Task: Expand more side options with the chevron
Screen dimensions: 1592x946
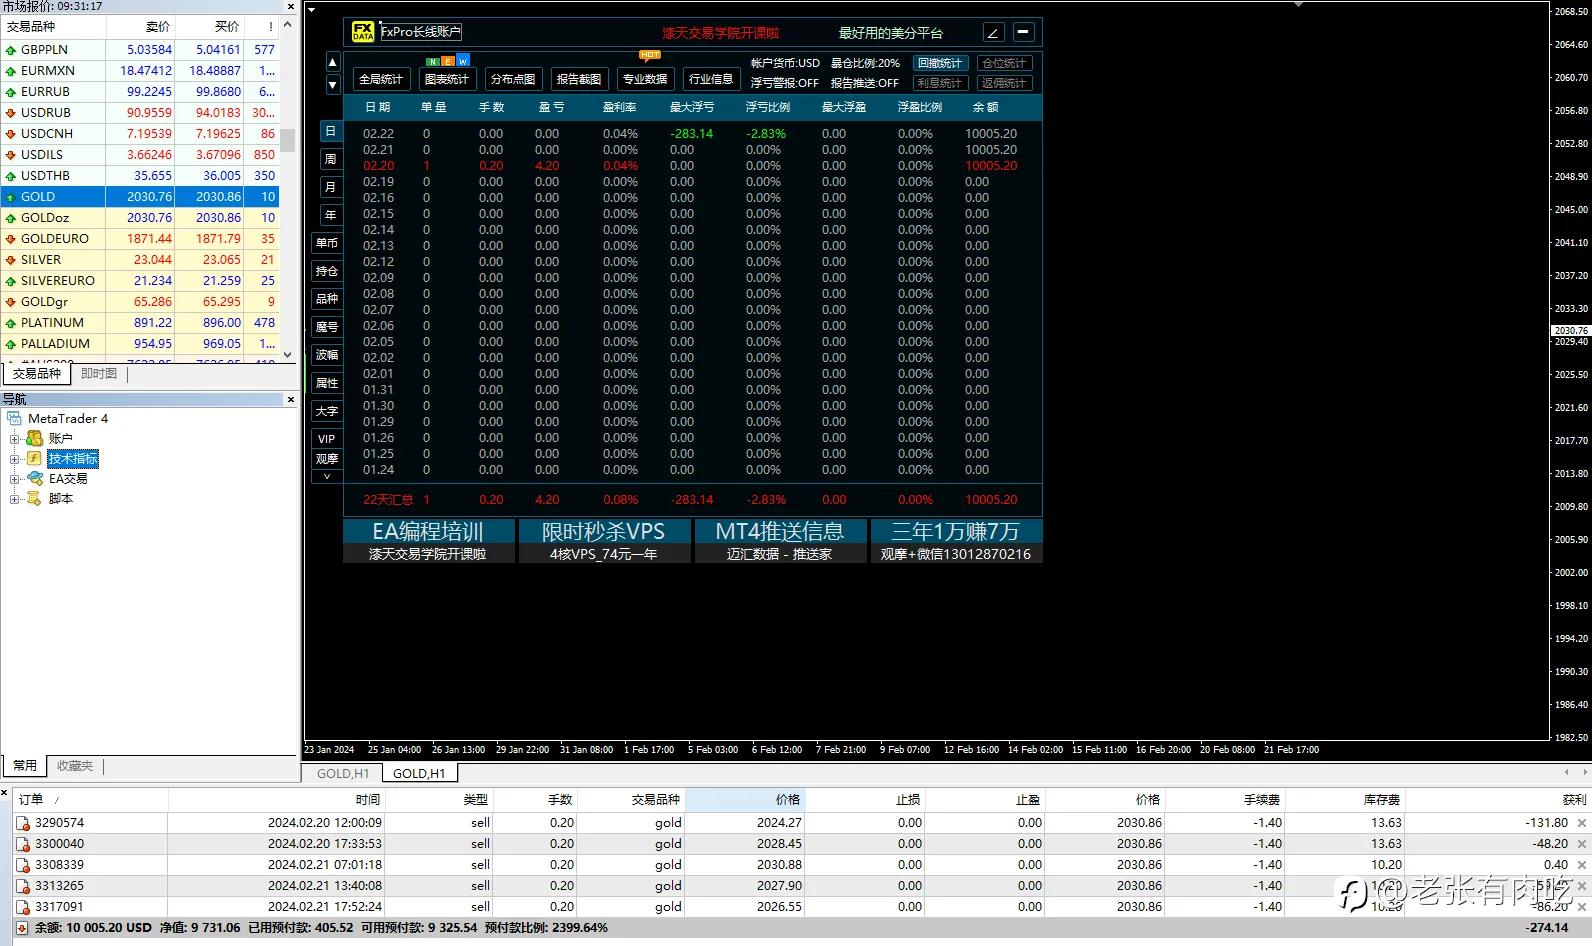Action: point(327,477)
